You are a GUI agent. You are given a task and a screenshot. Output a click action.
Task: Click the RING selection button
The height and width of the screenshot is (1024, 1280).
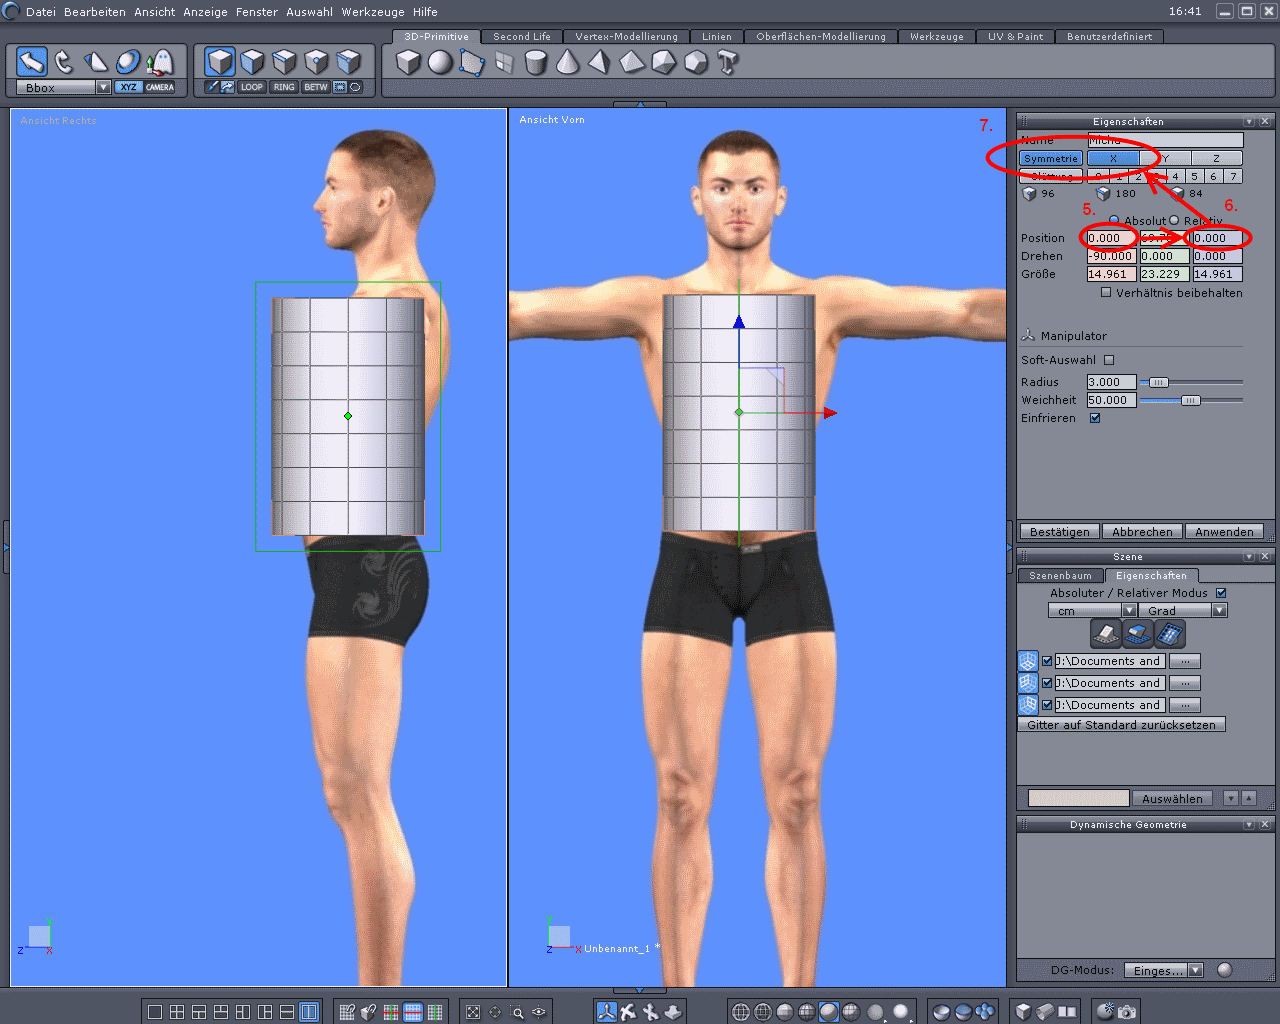pos(284,87)
